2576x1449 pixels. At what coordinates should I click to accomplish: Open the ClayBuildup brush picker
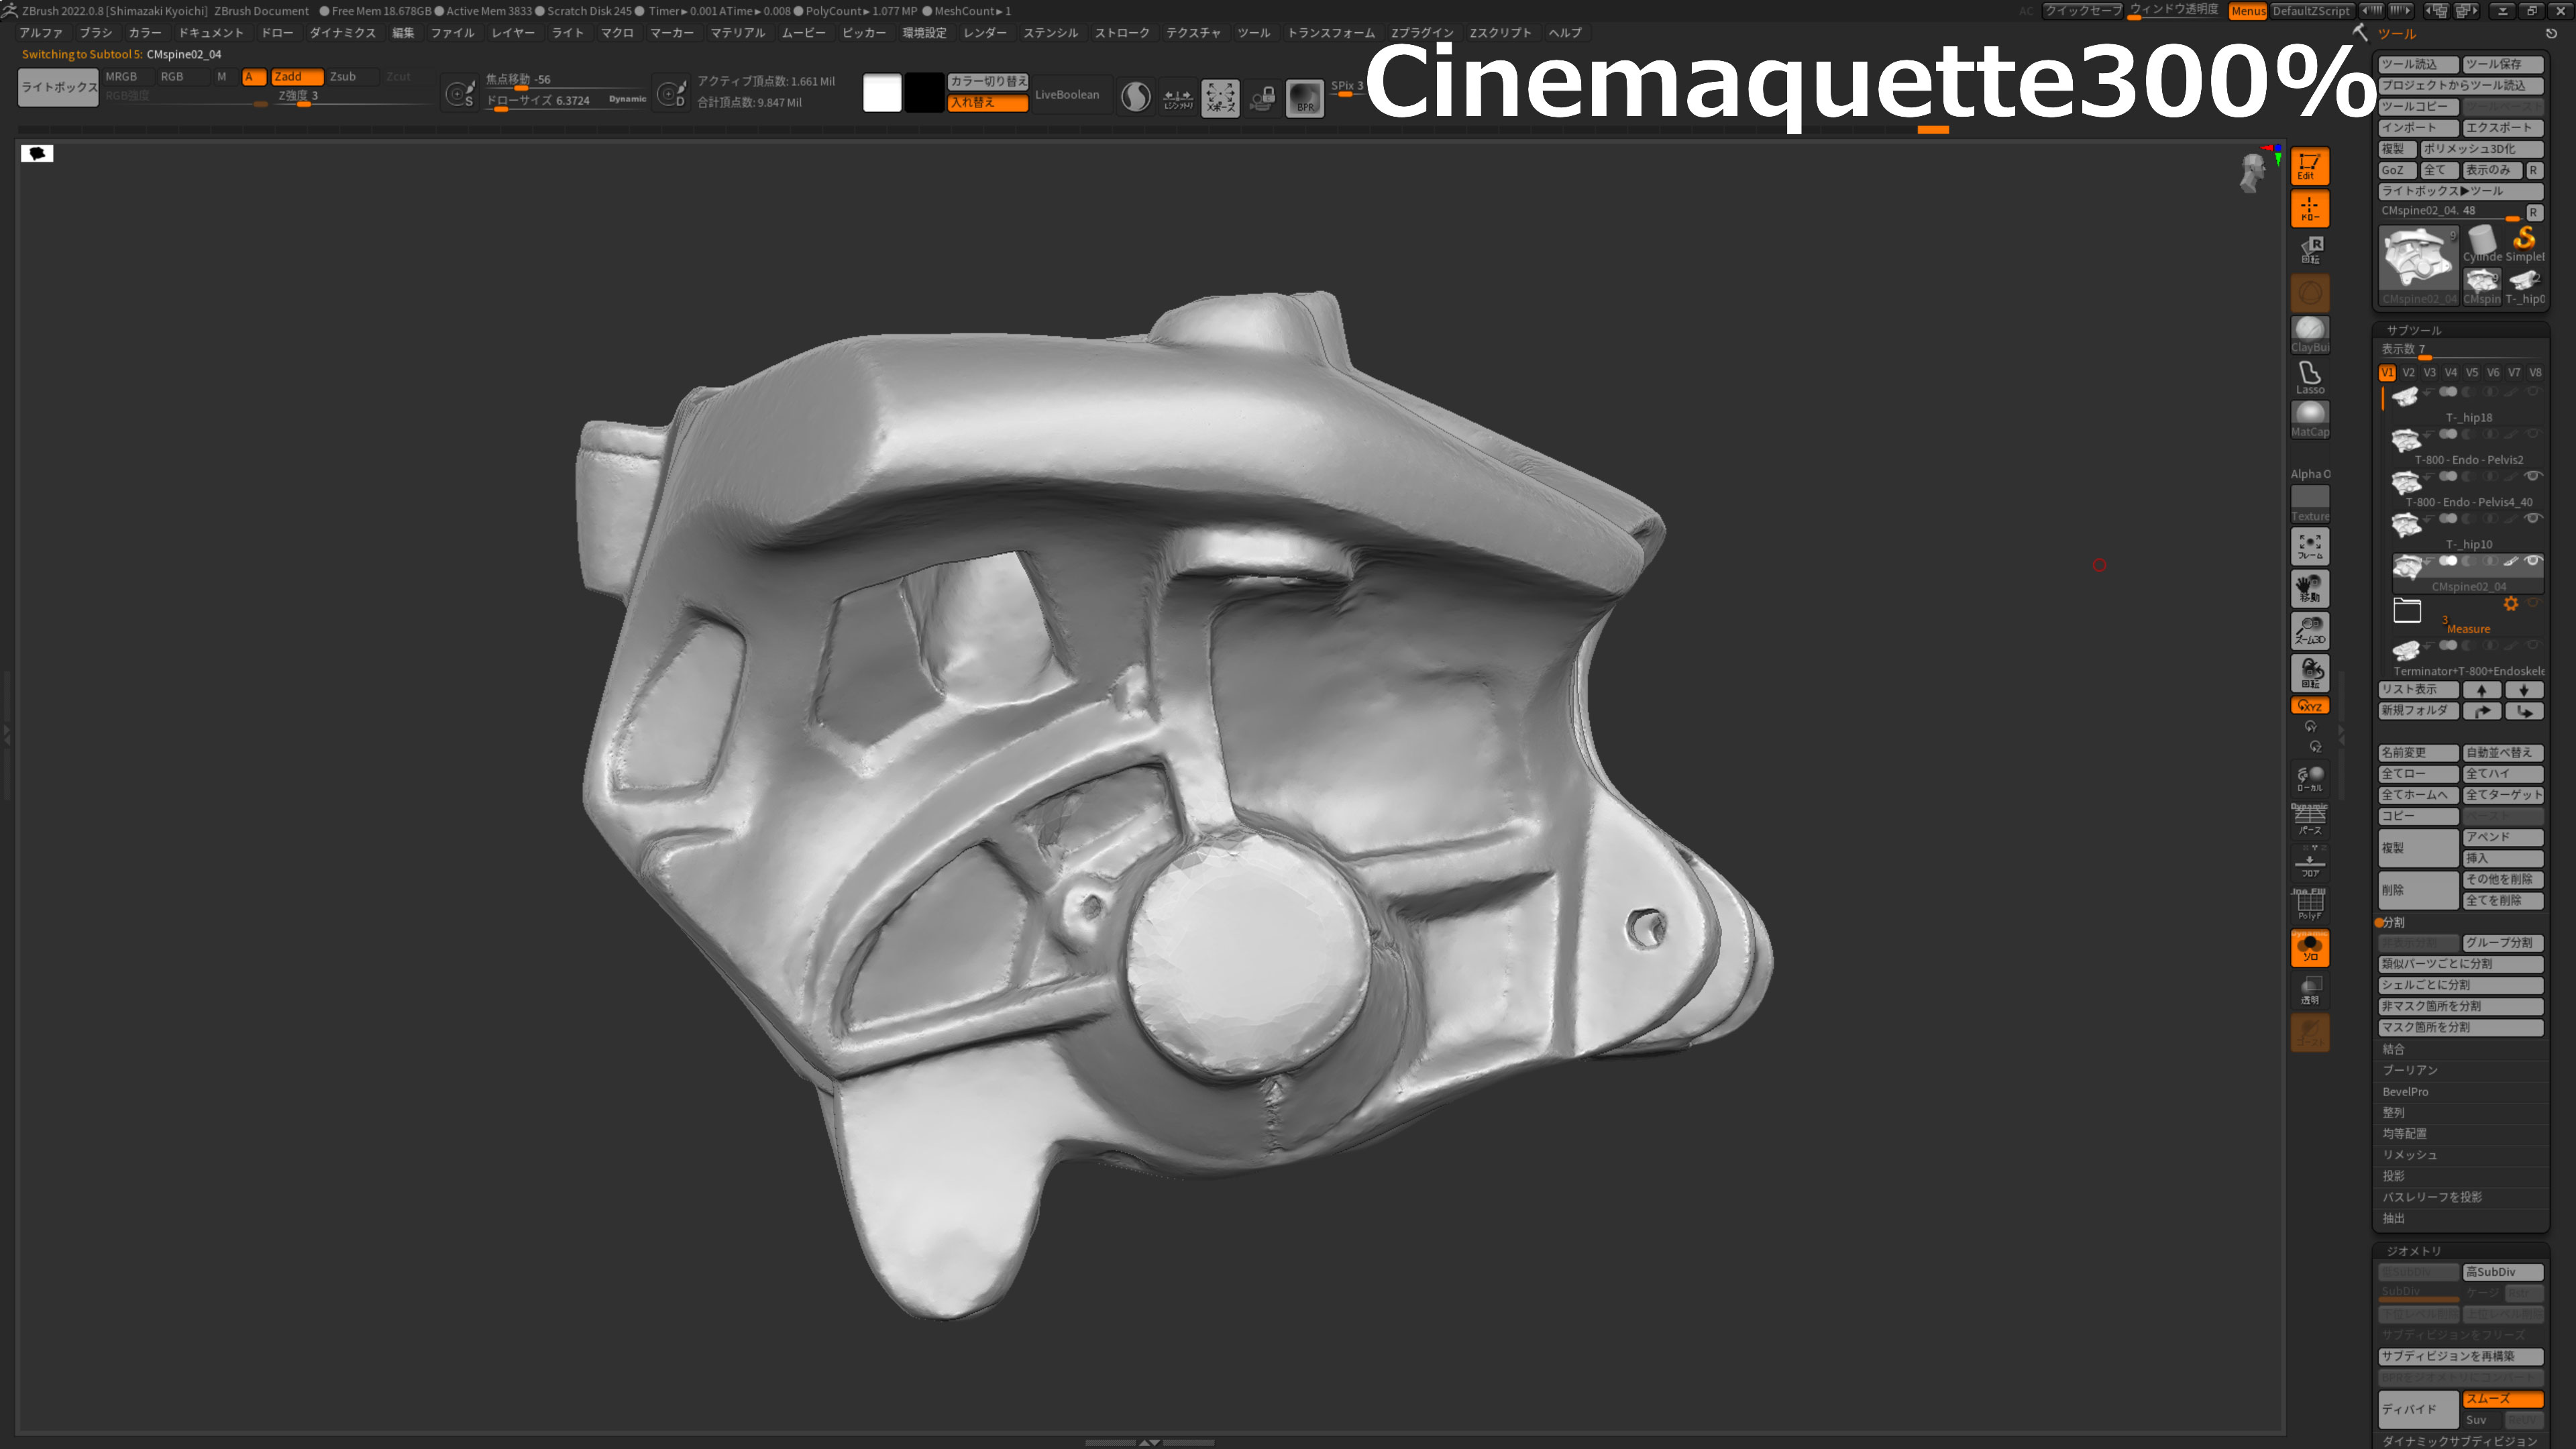(2309, 335)
